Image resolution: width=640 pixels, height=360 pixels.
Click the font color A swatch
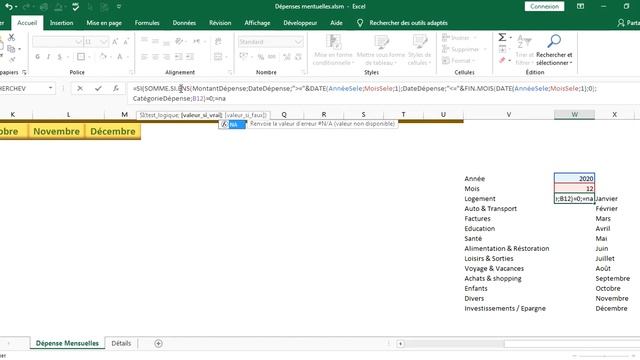(120, 57)
